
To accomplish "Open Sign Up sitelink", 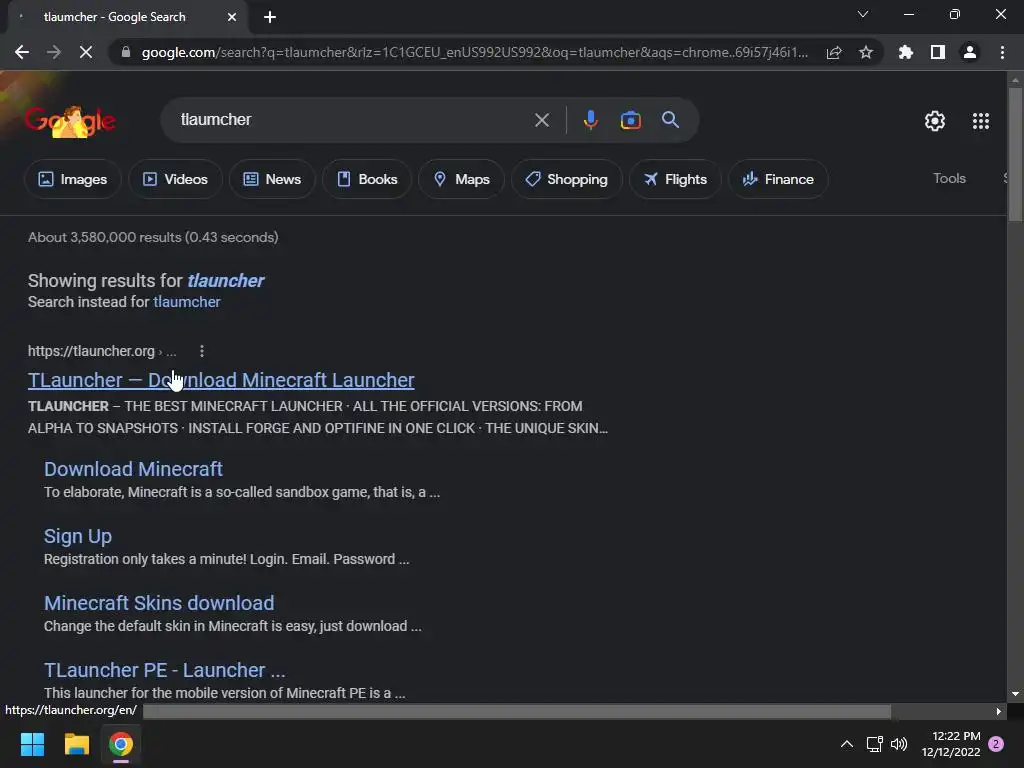I will tap(78, 536).
